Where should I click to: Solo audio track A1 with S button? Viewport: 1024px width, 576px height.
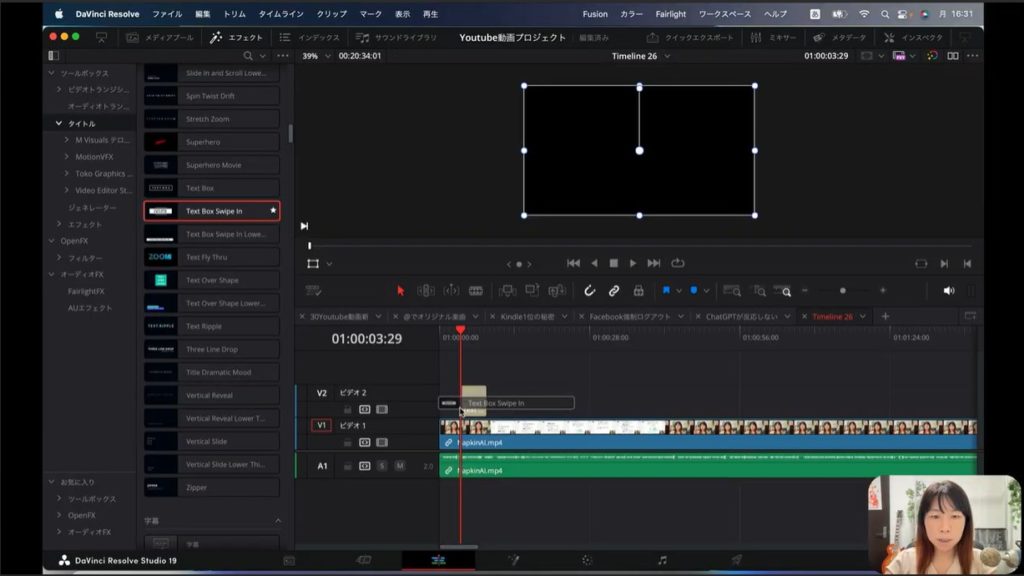click(x=382, y=466)
